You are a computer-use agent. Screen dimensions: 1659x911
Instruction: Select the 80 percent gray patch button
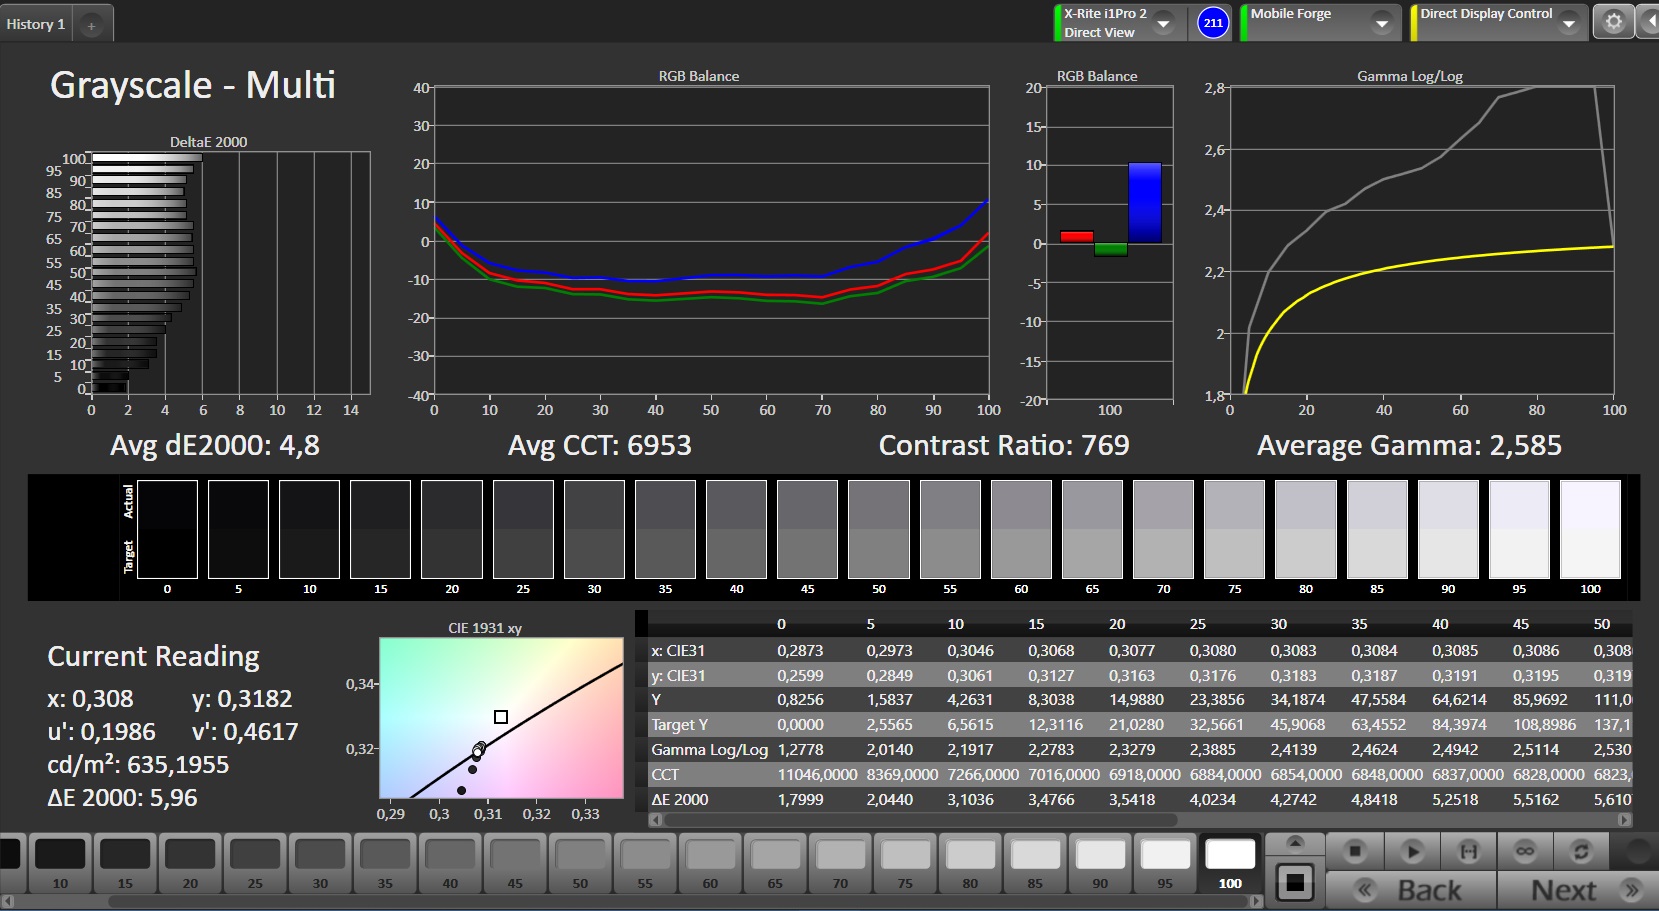pos(970,863)
